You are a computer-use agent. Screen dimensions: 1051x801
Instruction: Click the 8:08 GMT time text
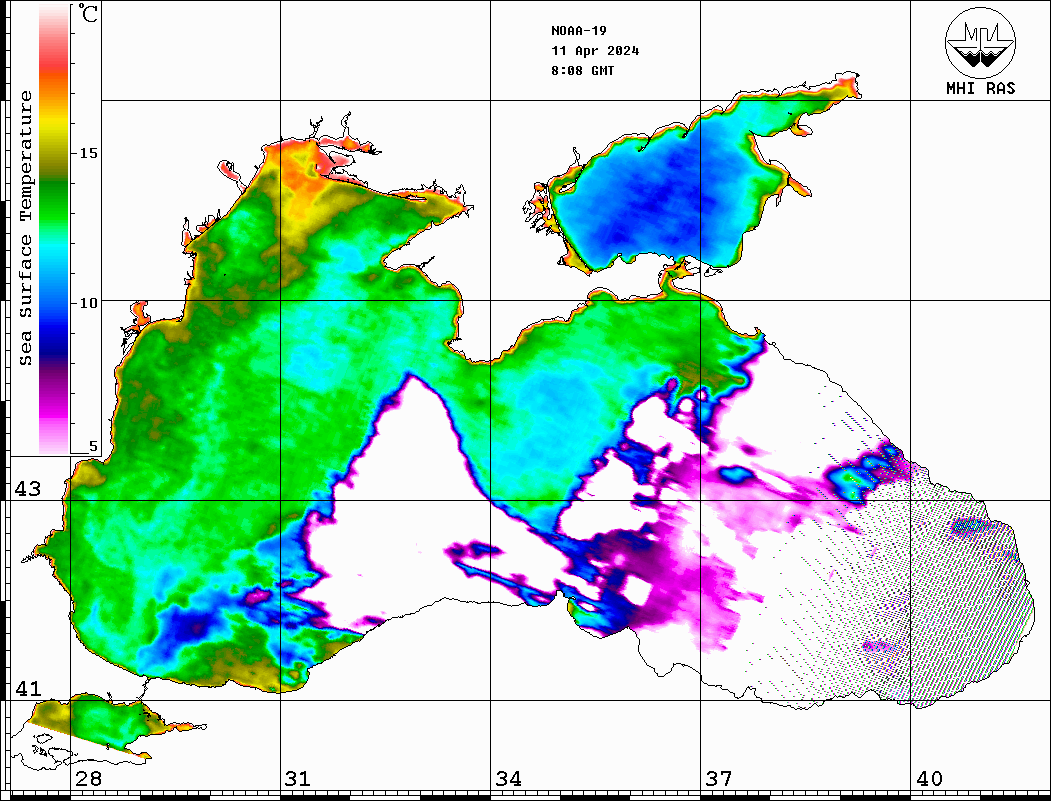point(582,70)
